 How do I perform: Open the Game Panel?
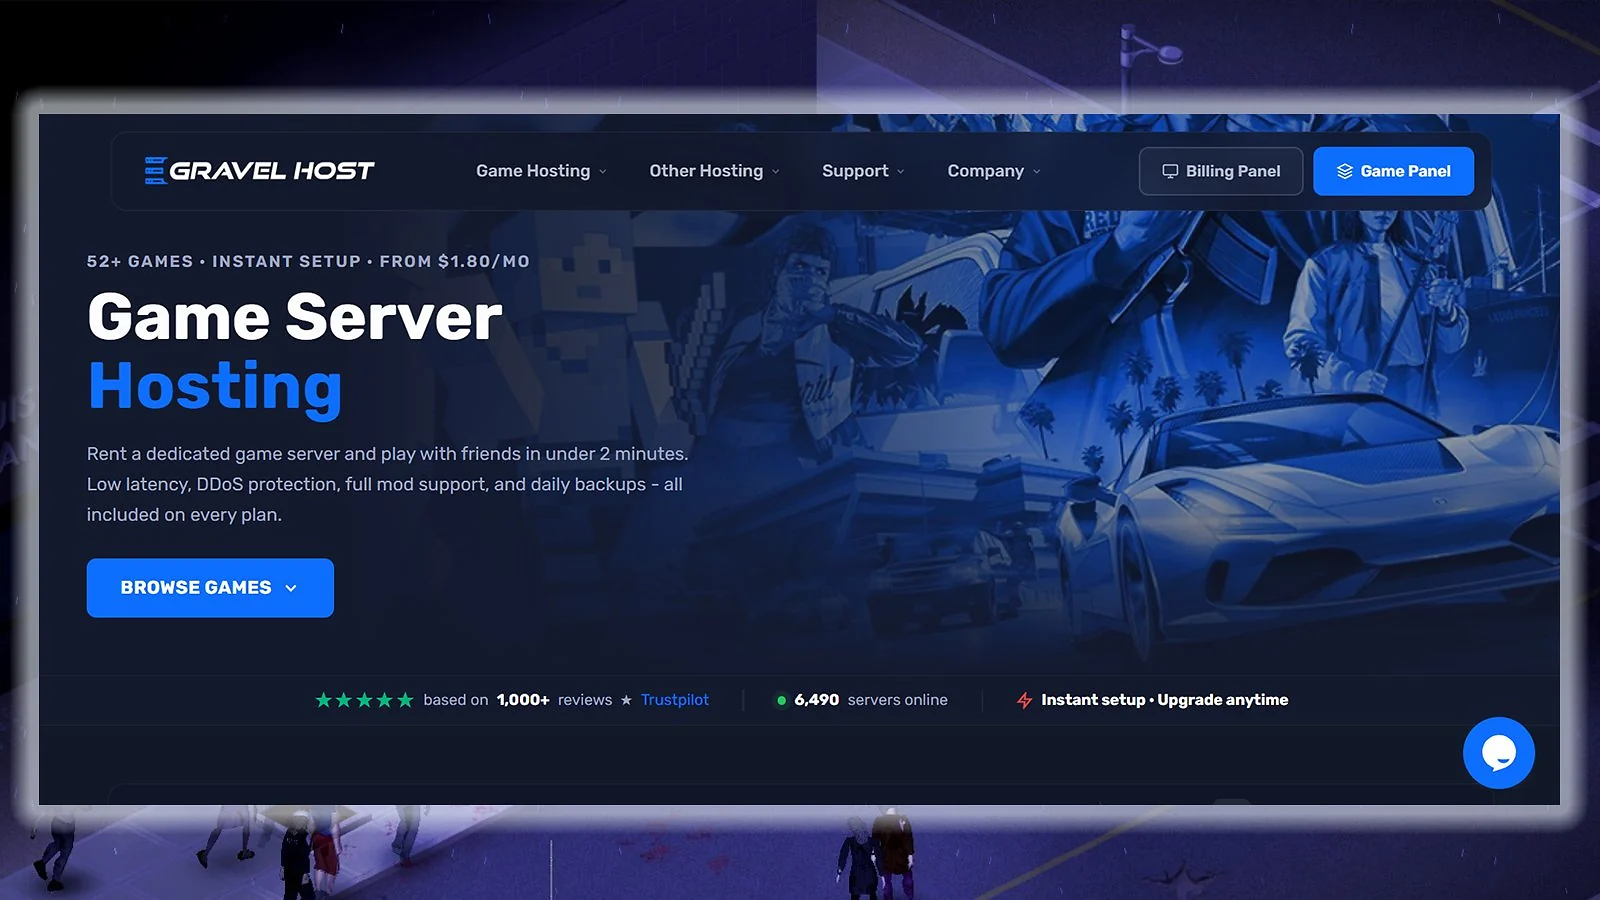(1393, 171)
